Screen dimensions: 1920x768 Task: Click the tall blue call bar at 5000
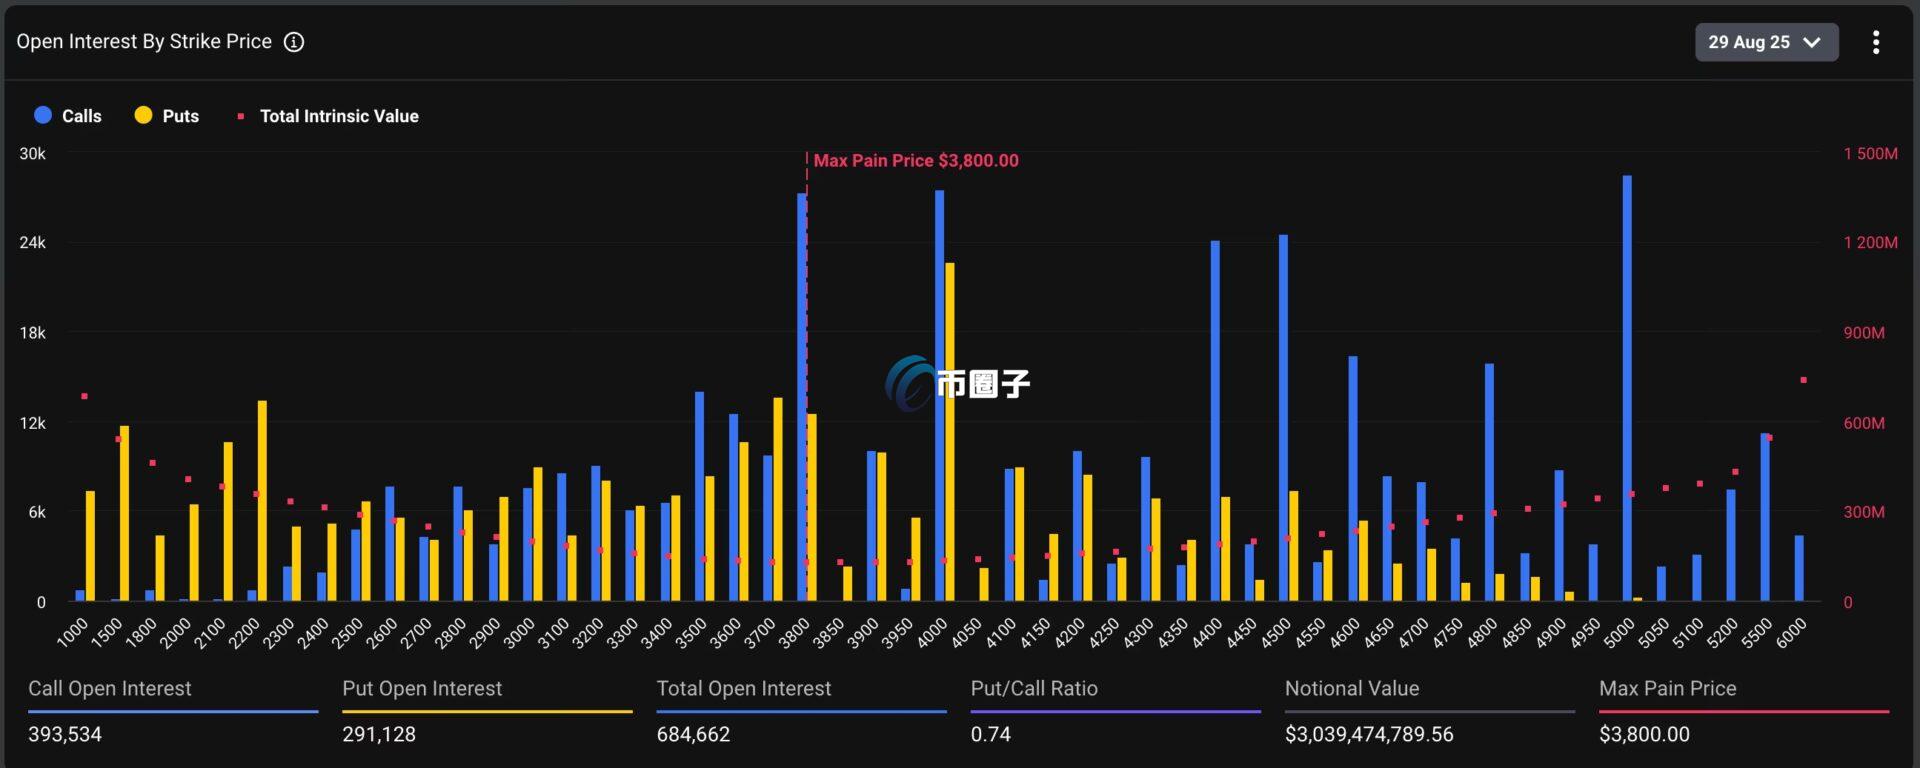1627,388
